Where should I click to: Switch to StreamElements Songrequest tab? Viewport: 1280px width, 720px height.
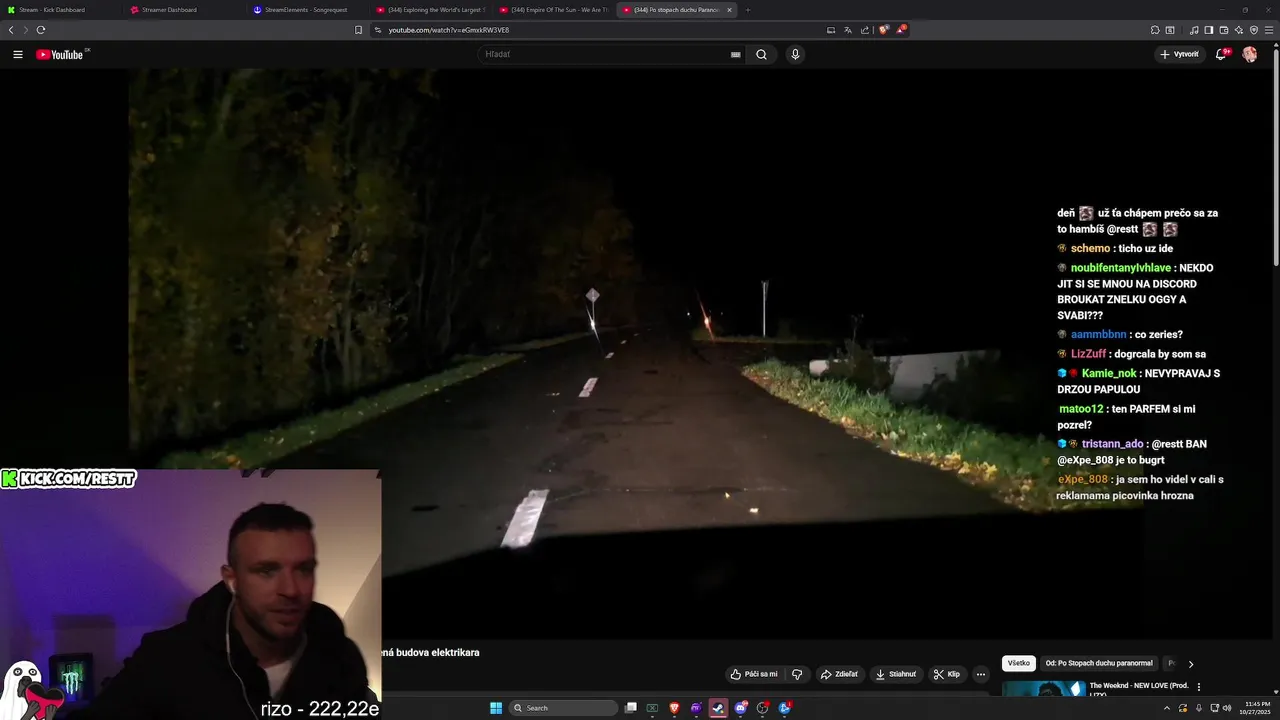point(309,10)
